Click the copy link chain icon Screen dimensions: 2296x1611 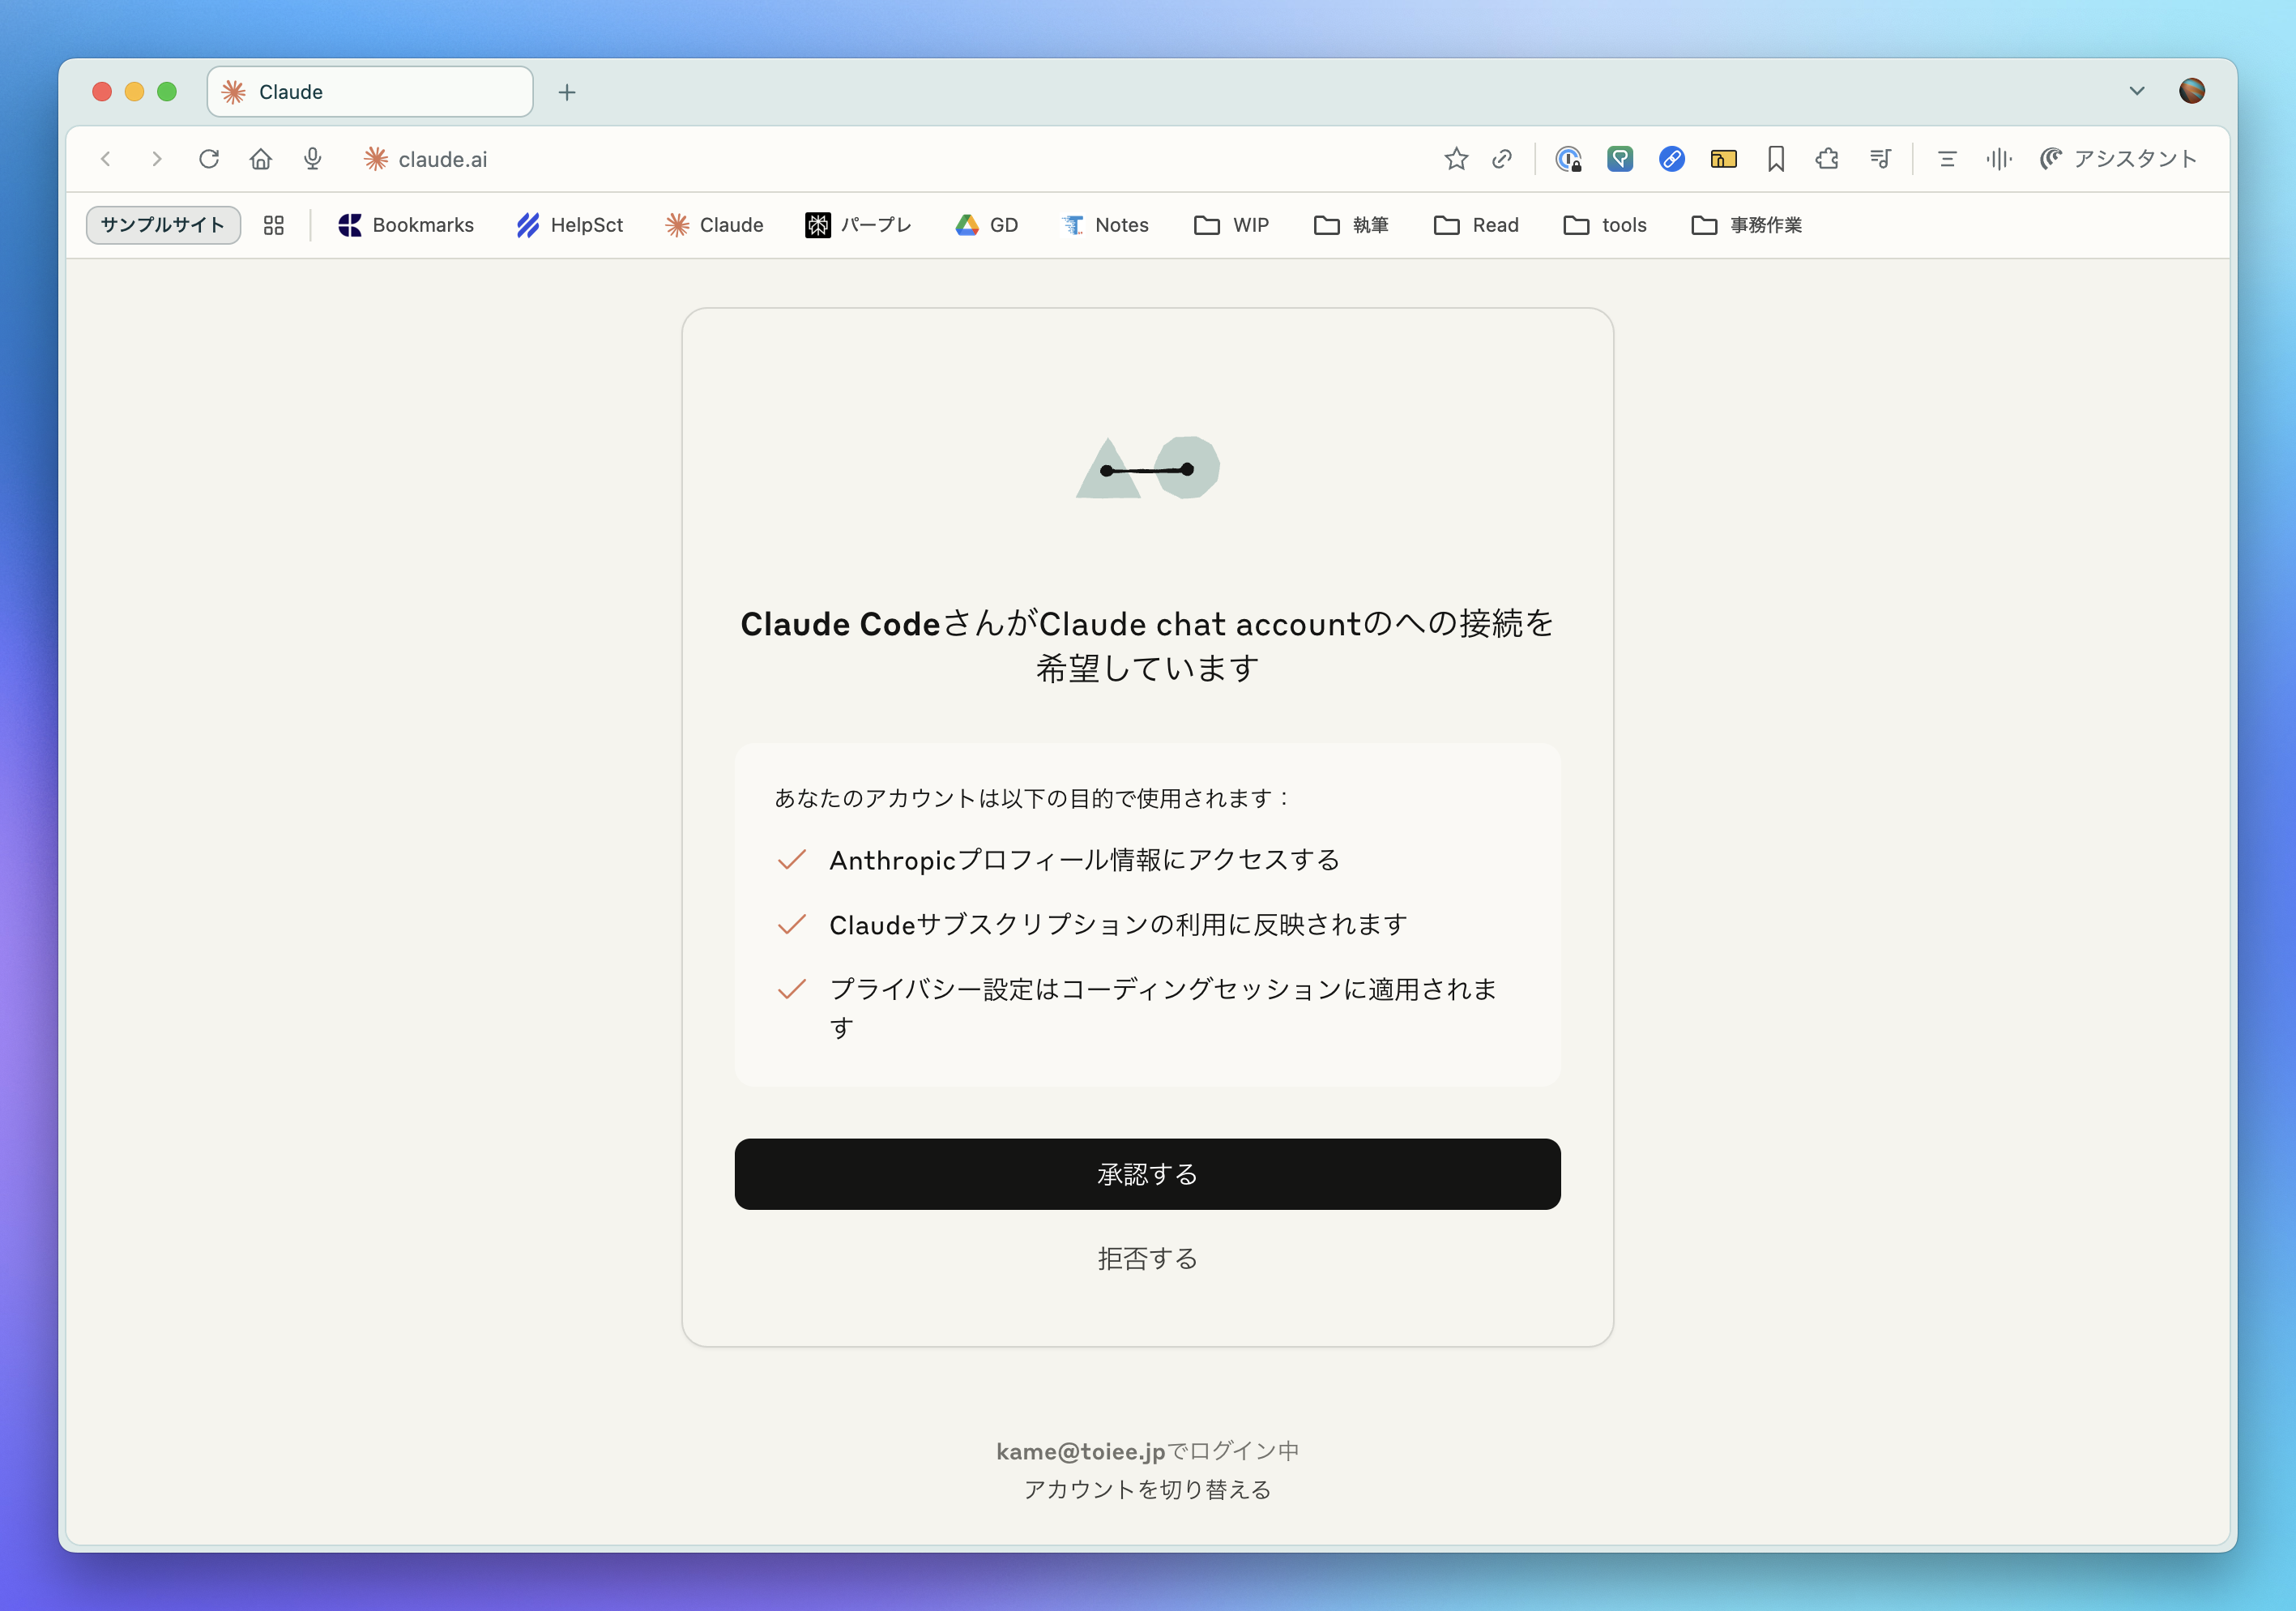(1502, 159)
